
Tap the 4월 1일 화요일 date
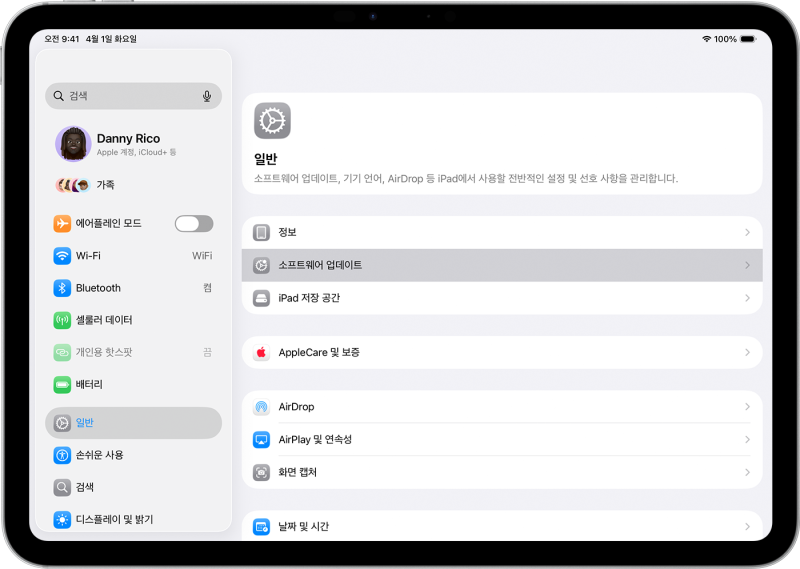(x=111, y=39)
